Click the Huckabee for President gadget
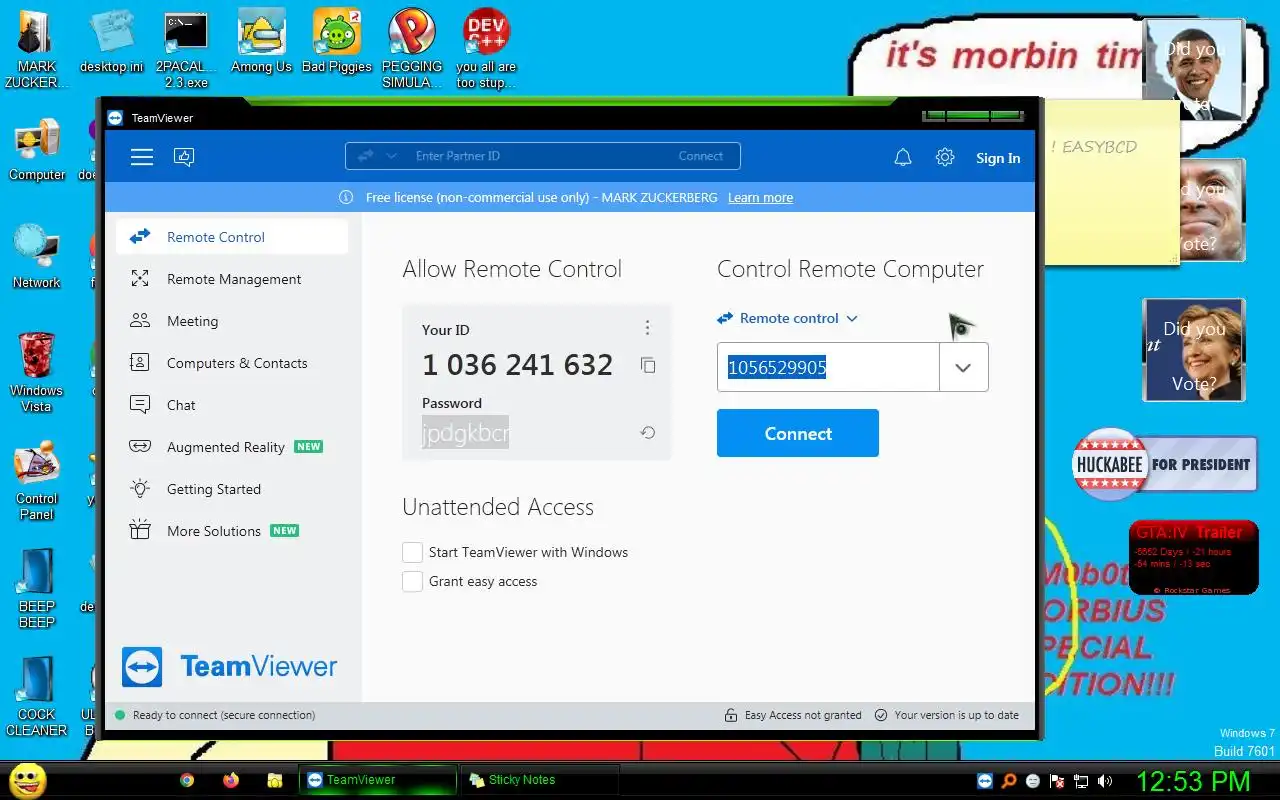The image size is (1280, 800). (1165, 464)
